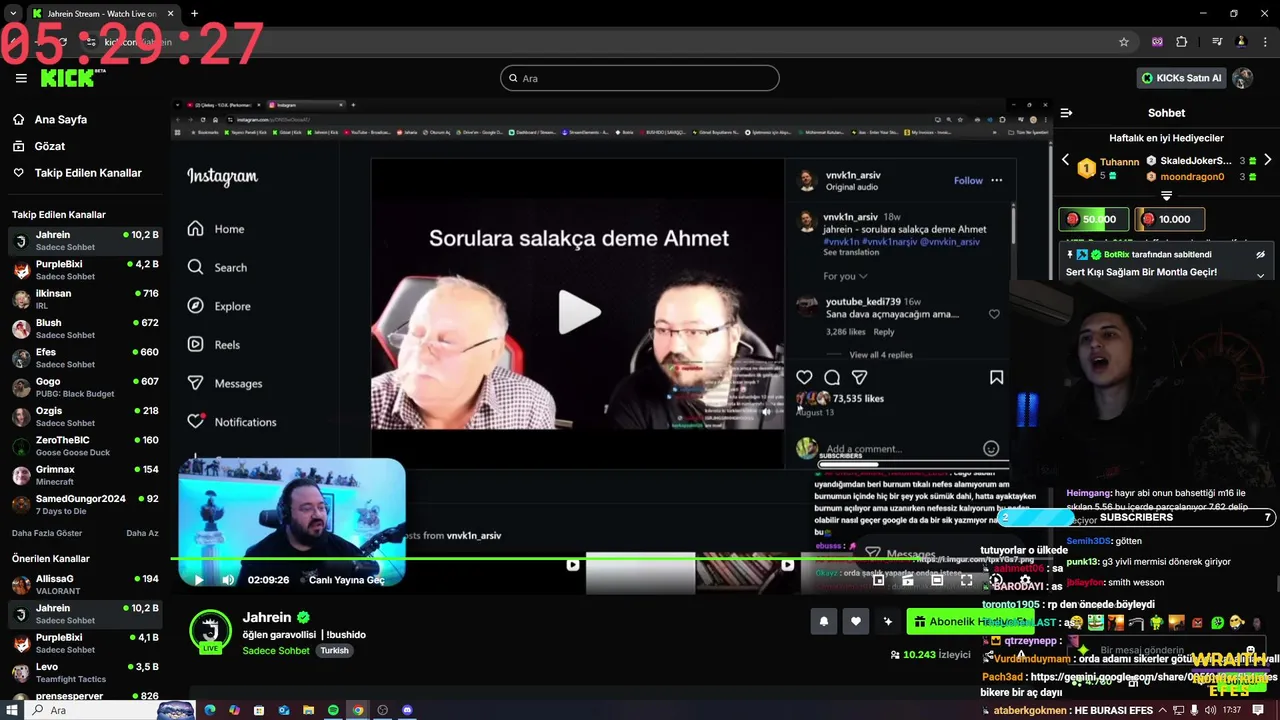The width and height of the screenshot is (1280, 720).
Task: Click the KICKs Satın Al button
Action: (1182, 78)
